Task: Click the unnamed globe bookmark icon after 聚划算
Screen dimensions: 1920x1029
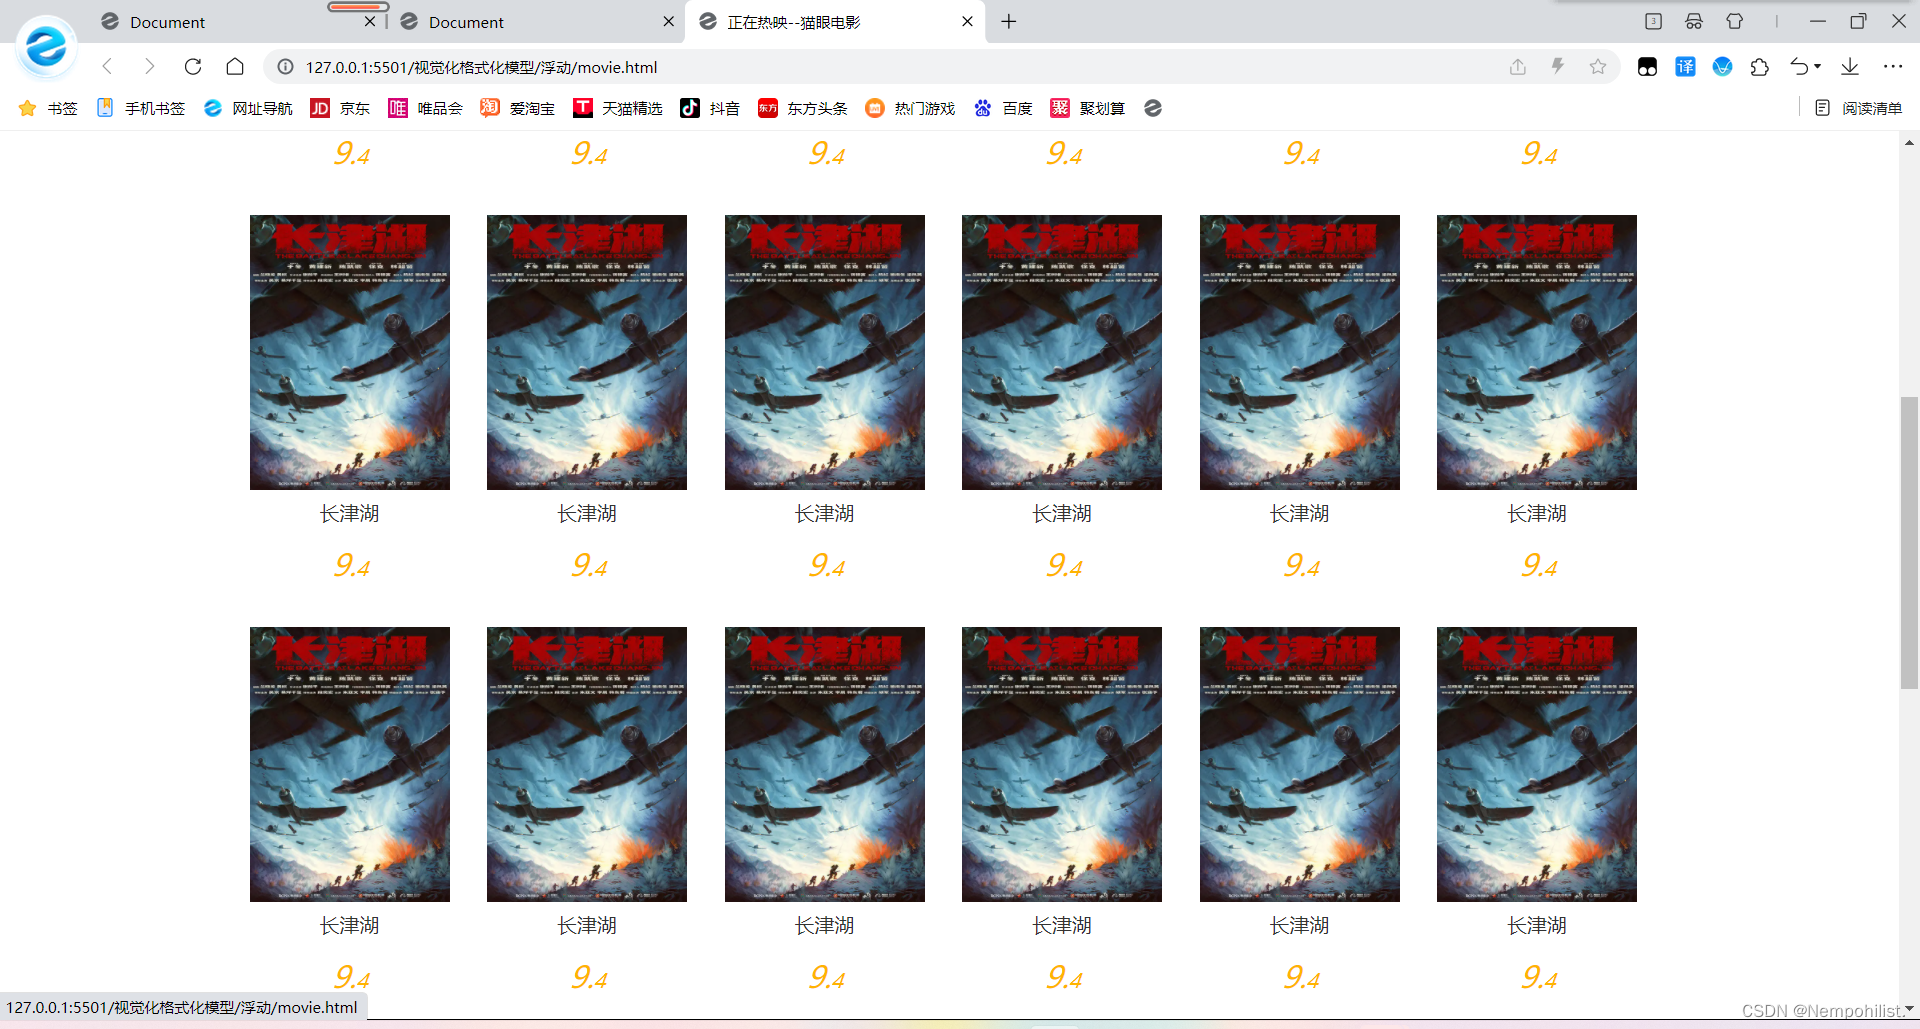Action: pos(1153,108)
